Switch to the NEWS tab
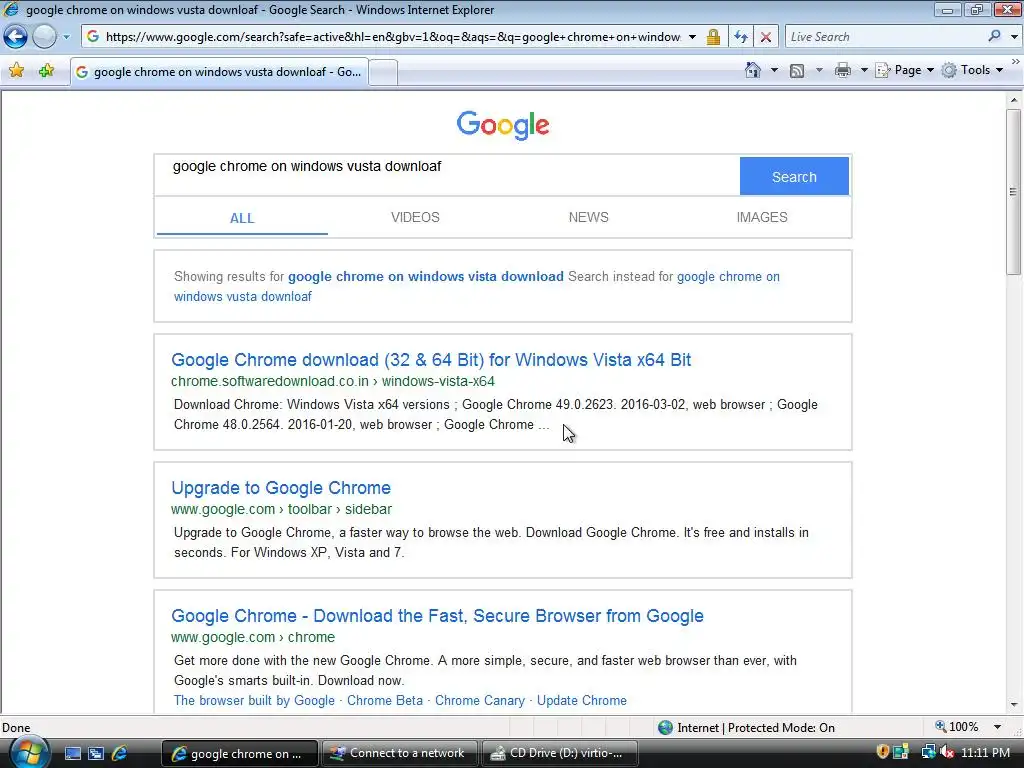Image resolution: width=1024 pixels, height=768 pixels. pyautogui.click(x=588, y=217)
